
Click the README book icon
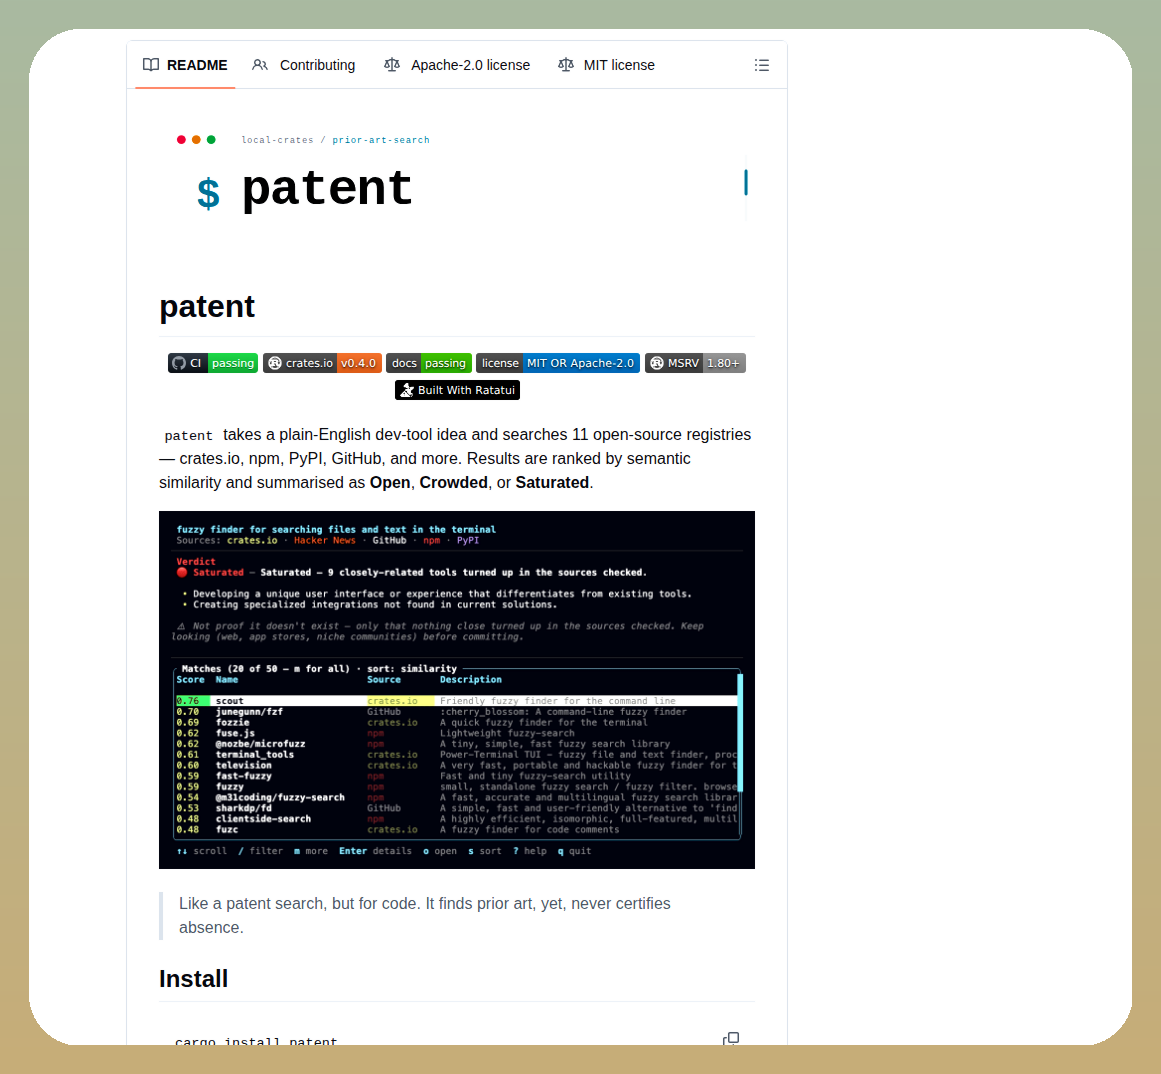[x=151, y=65]
